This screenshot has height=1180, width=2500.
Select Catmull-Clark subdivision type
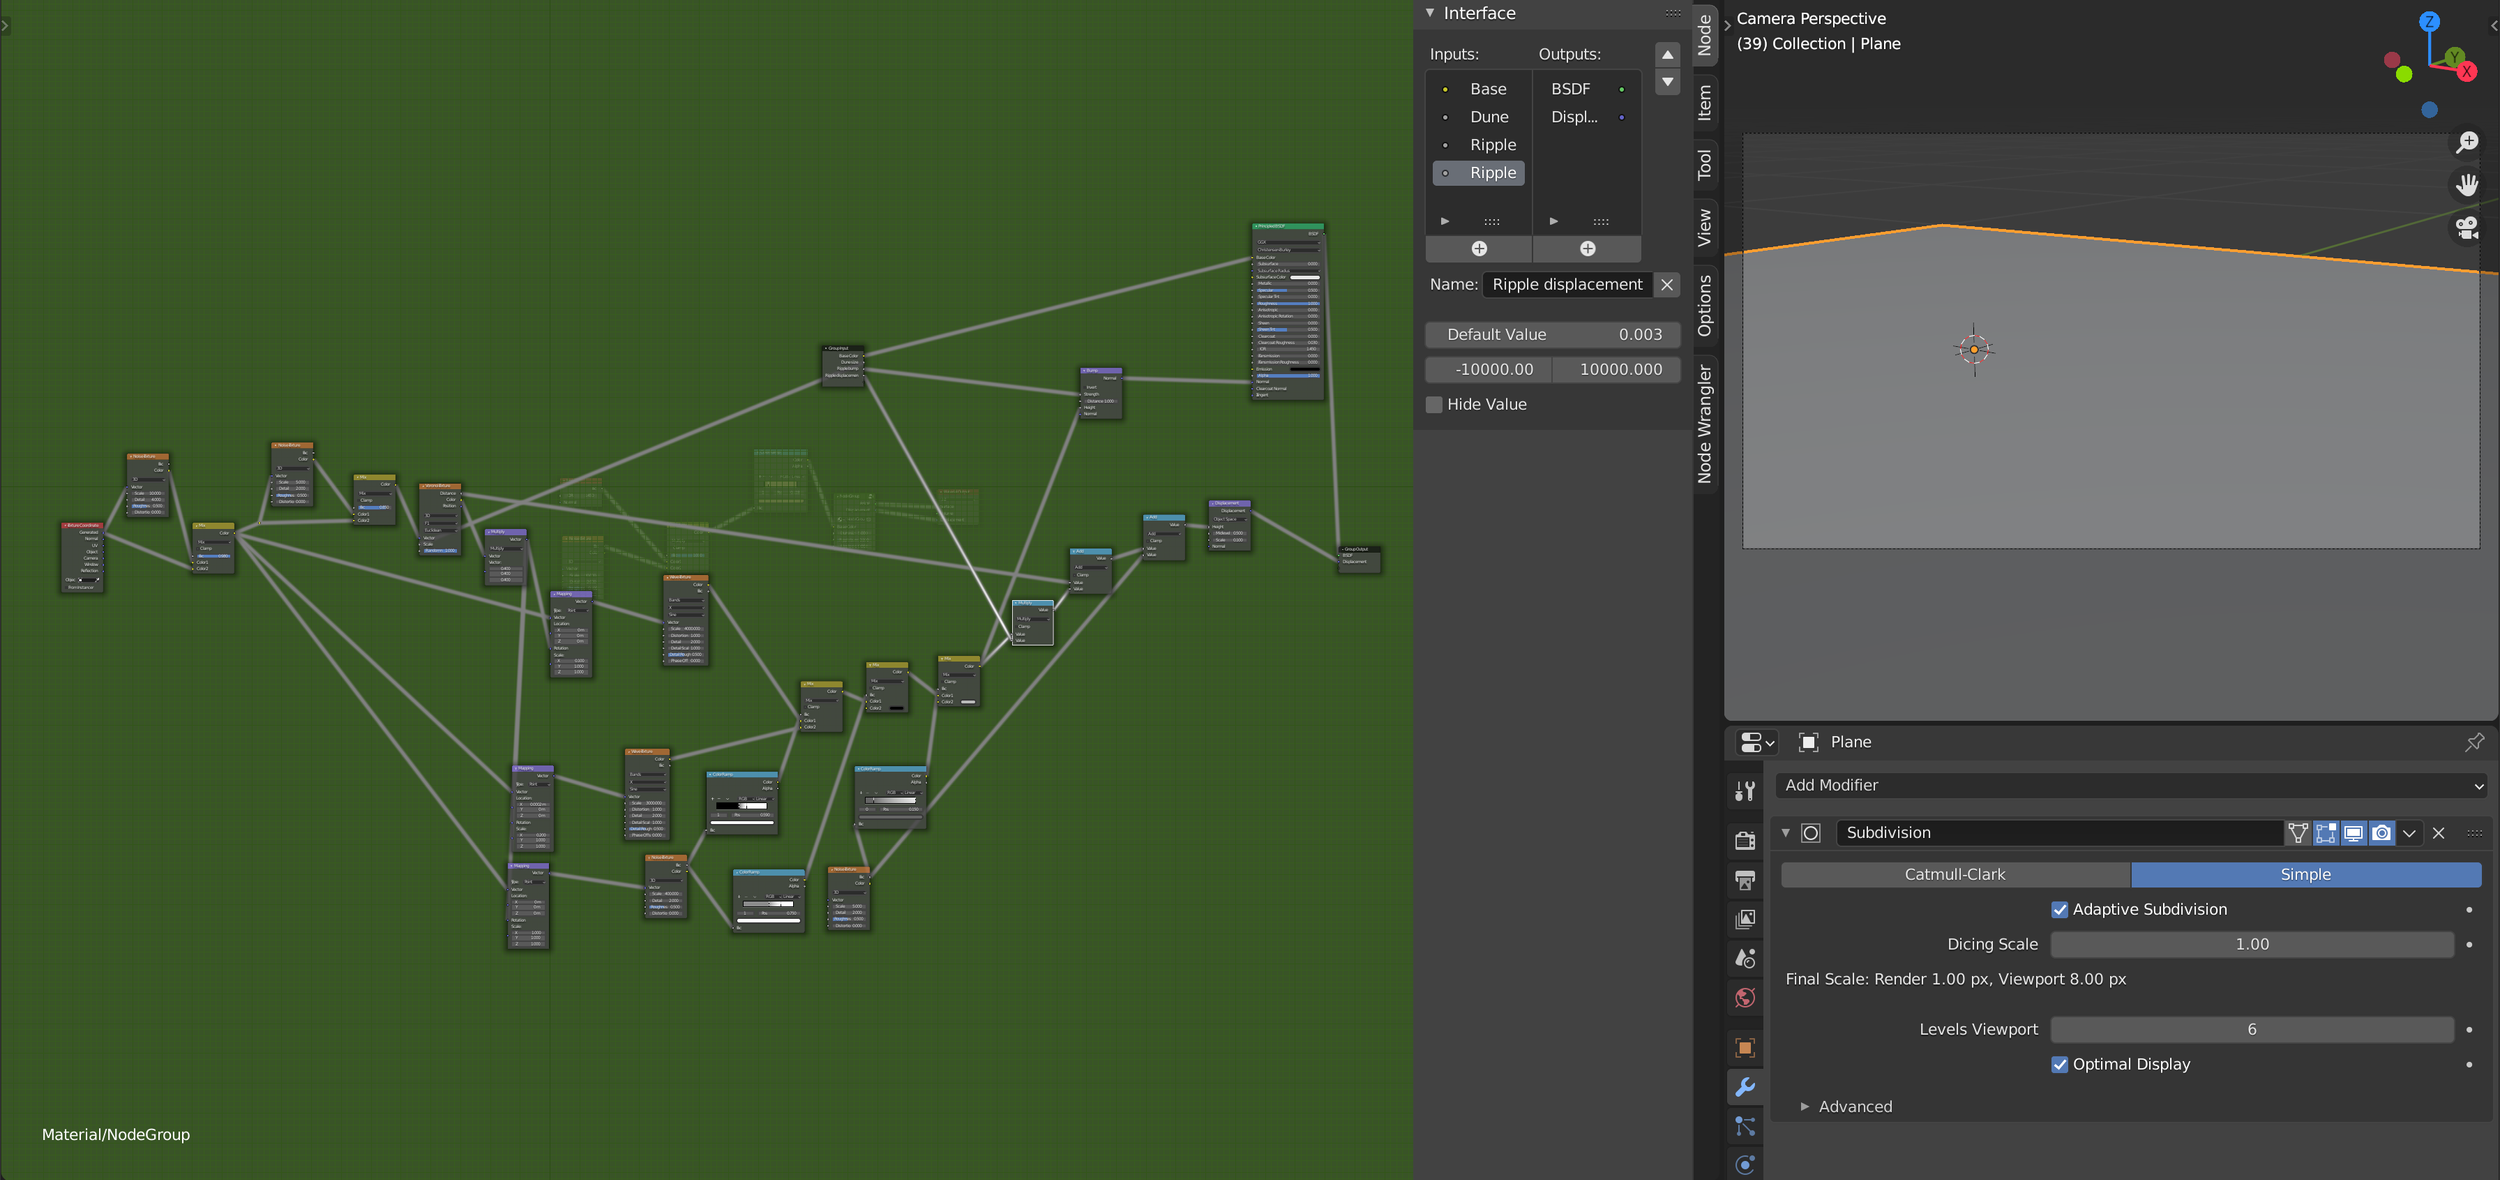coord(1954,875)
